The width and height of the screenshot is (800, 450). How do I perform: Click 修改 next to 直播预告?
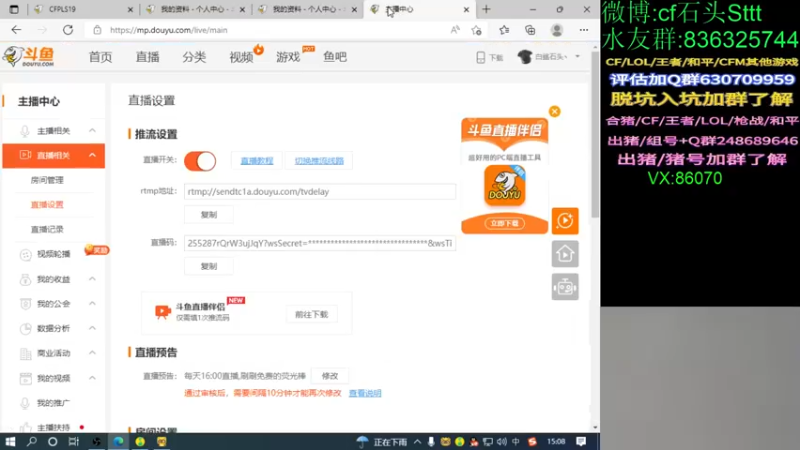[330, 376]
